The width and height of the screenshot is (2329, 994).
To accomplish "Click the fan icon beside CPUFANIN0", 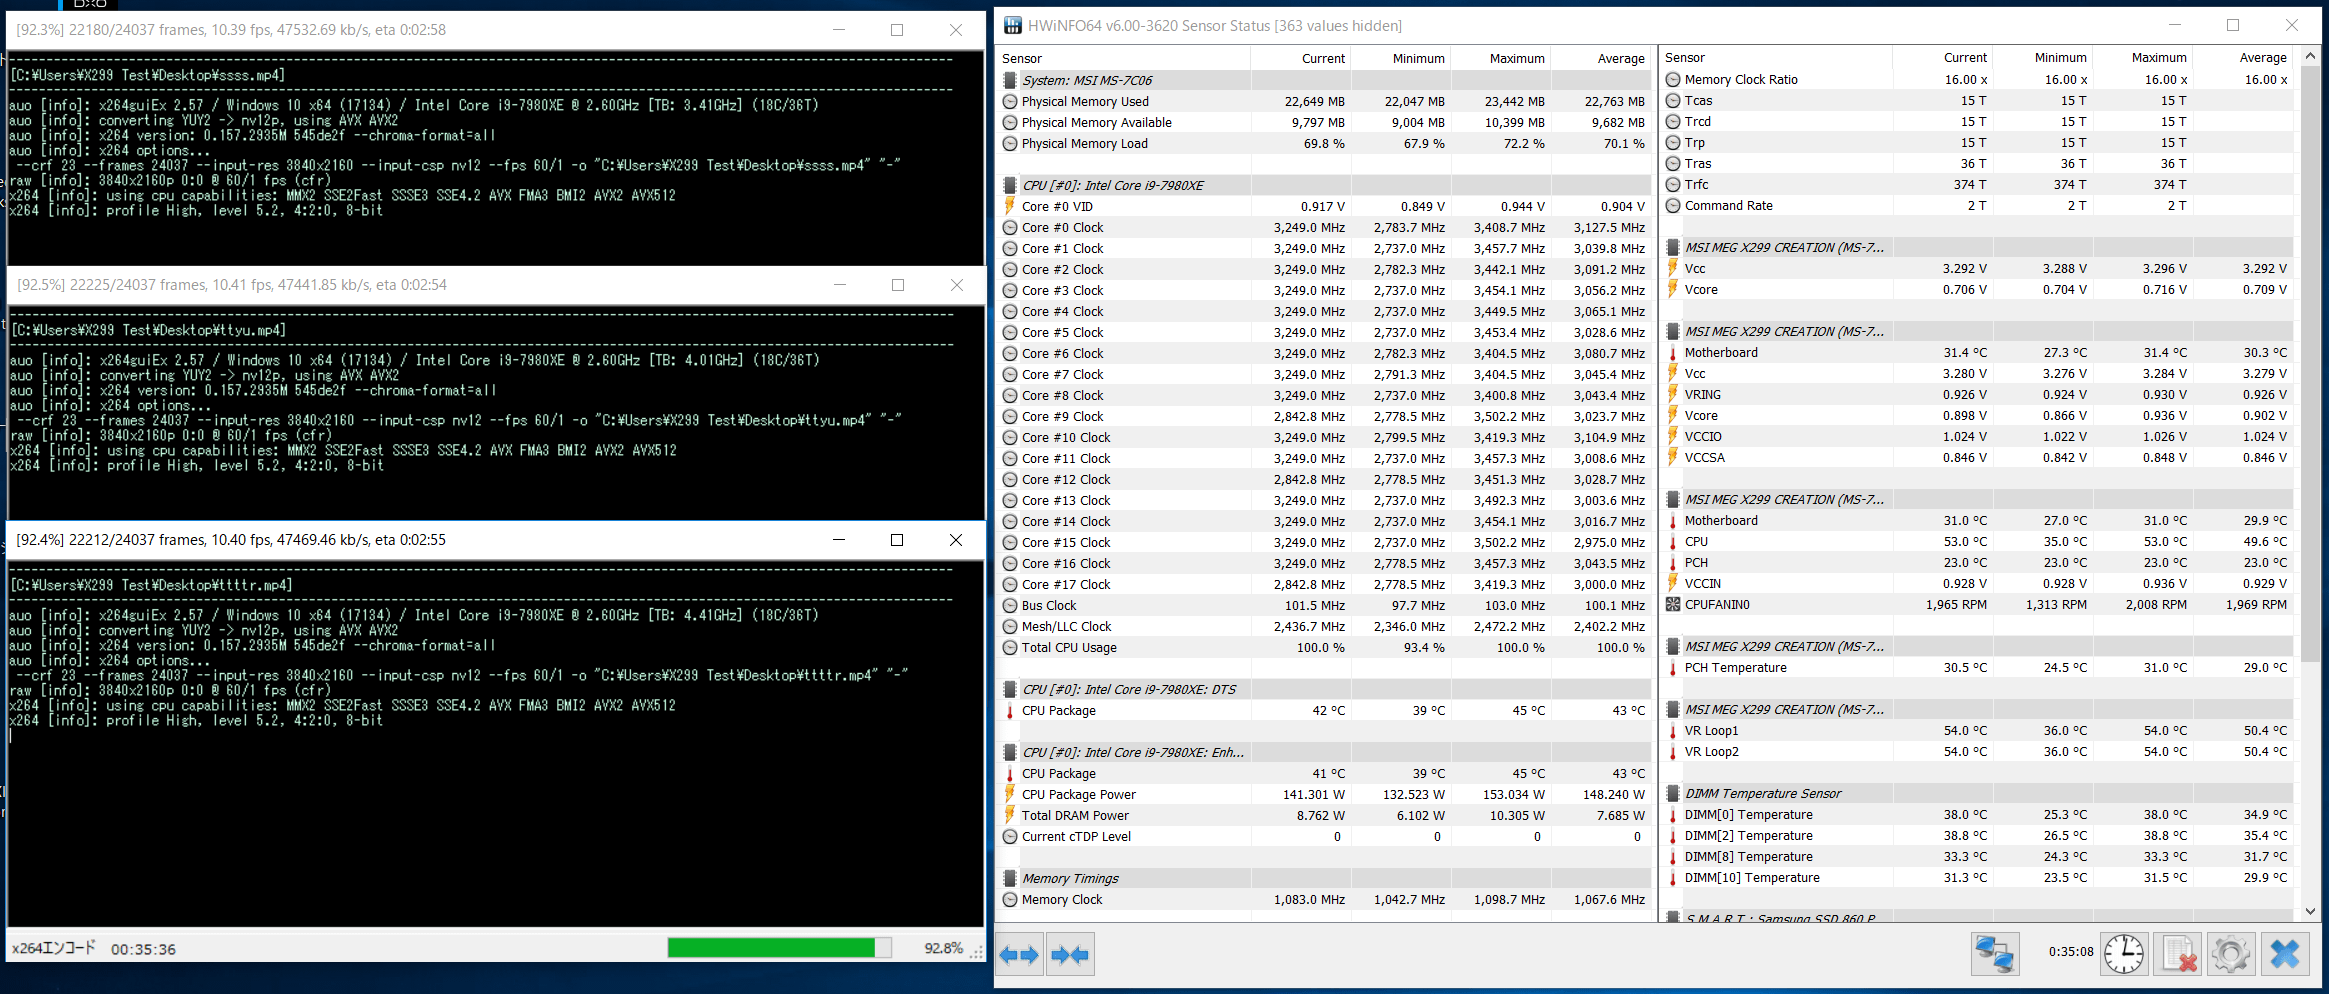I will 1673,604.
